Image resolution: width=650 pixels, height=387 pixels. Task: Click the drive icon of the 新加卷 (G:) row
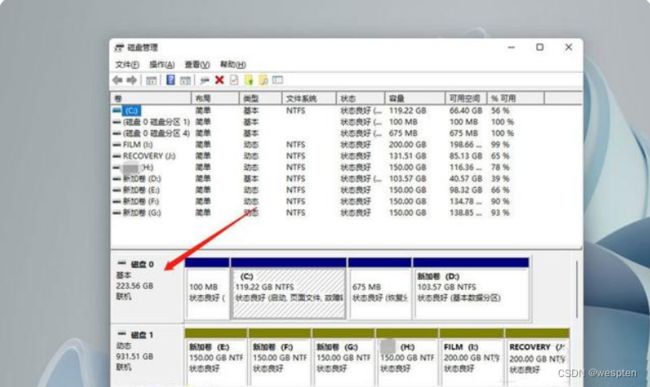click(117, 213)
